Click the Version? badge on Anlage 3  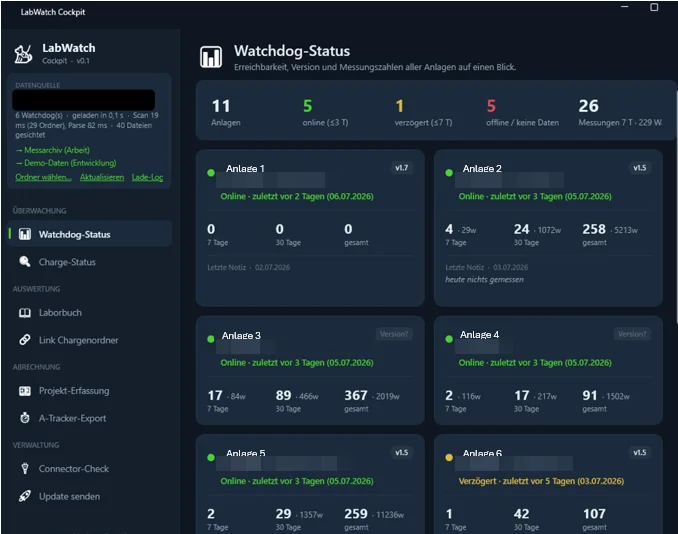coord(394,334)
